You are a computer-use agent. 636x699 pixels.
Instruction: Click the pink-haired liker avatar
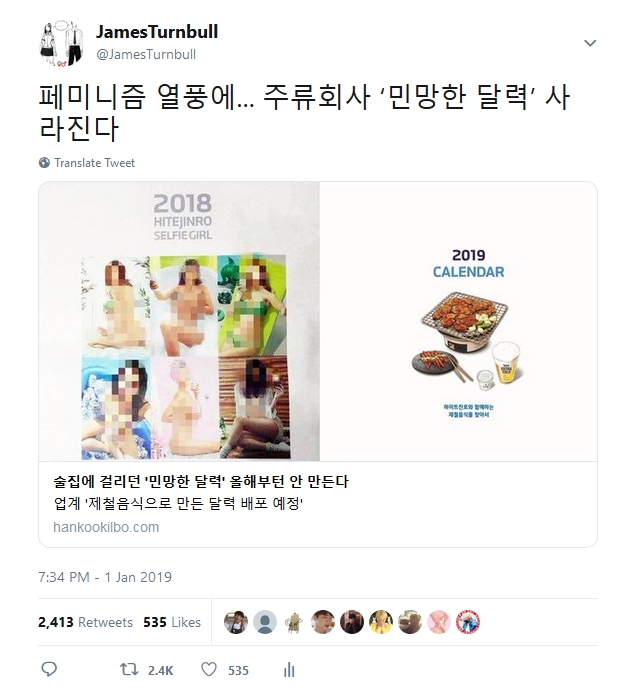[439, 622]
